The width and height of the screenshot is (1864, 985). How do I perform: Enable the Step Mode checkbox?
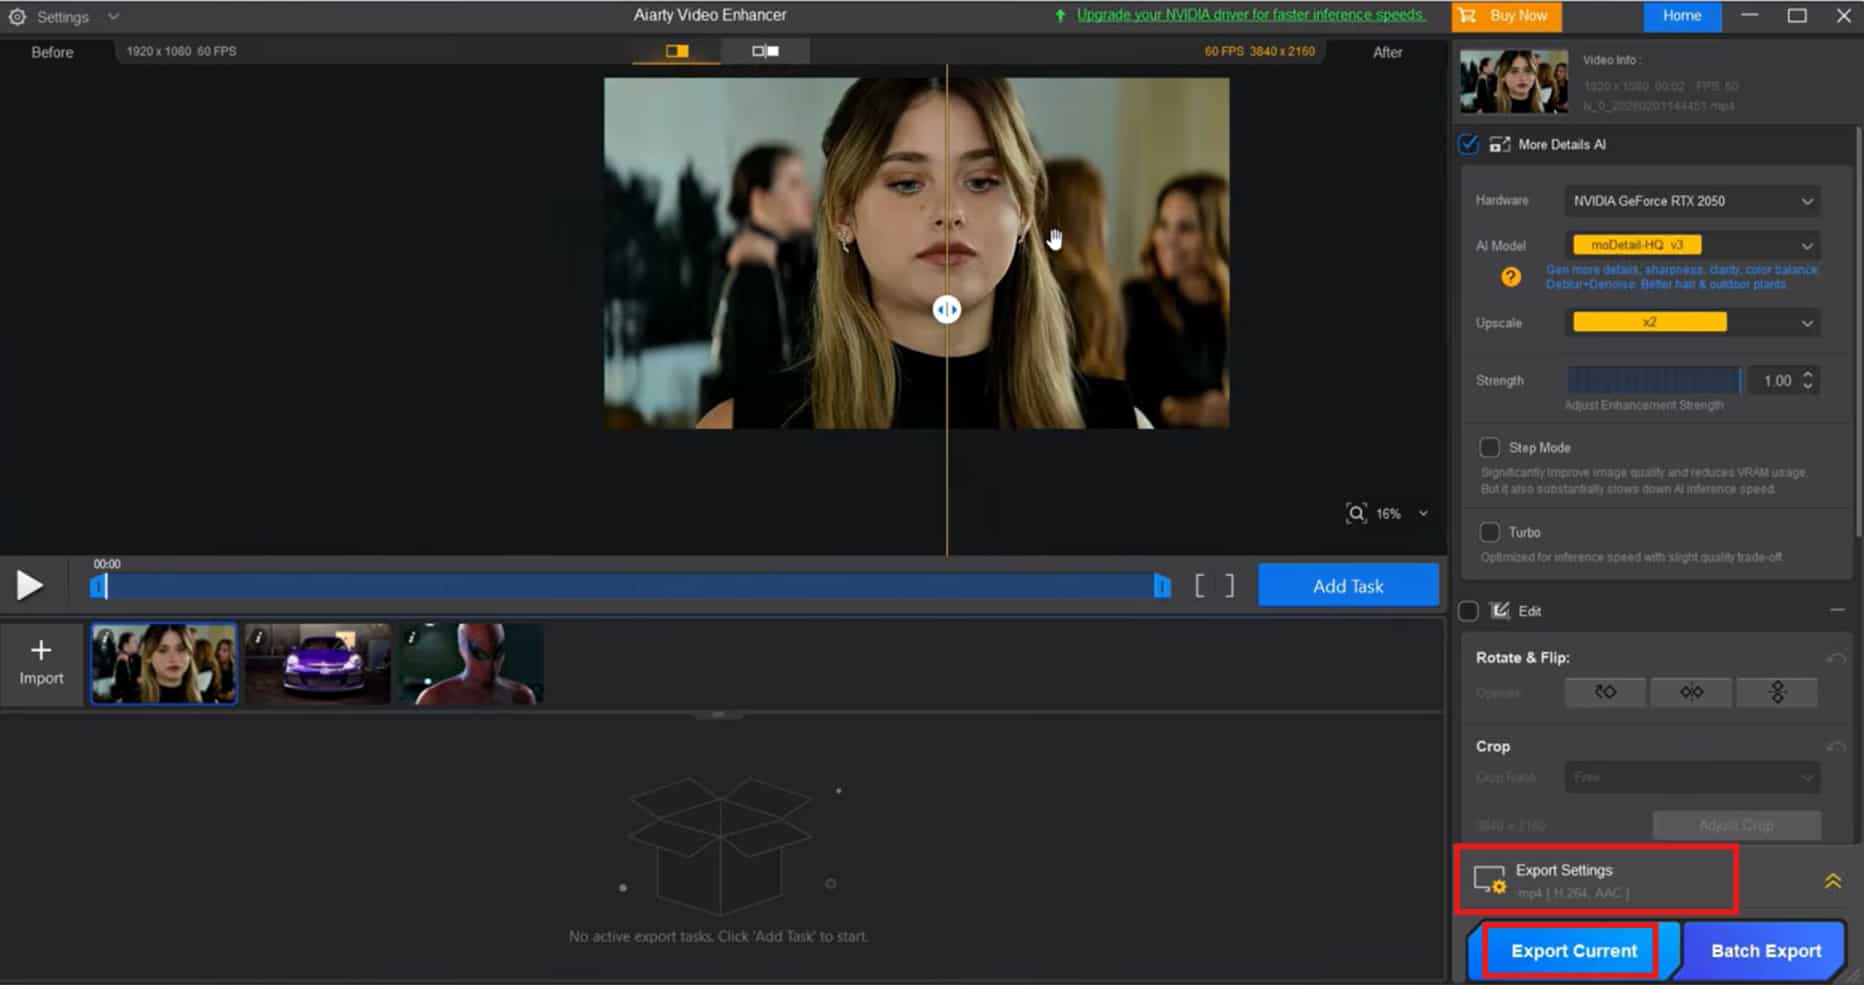tap(1489, 447)
